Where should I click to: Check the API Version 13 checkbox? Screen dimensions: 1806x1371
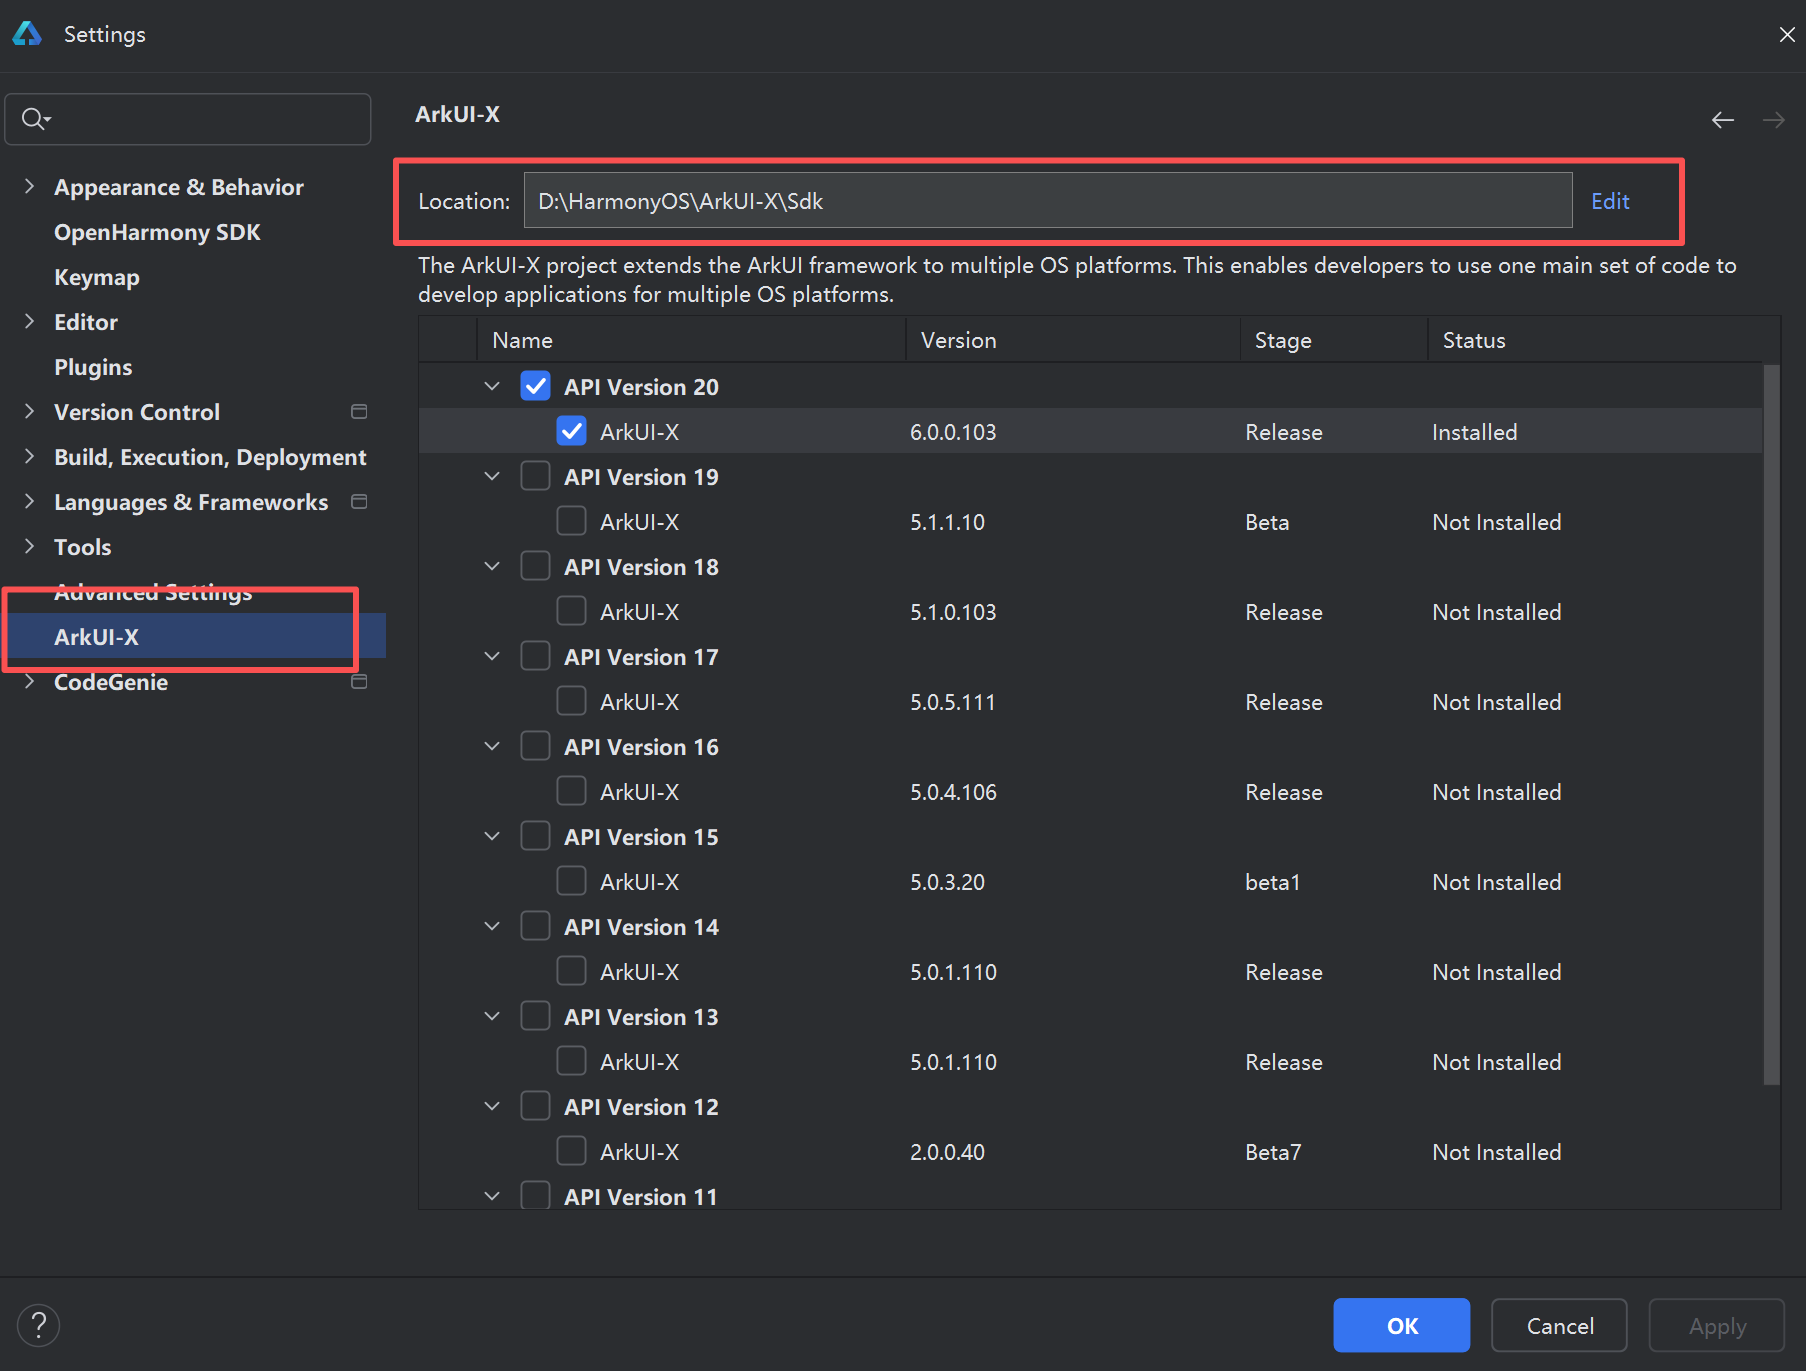click(535, 1016)
